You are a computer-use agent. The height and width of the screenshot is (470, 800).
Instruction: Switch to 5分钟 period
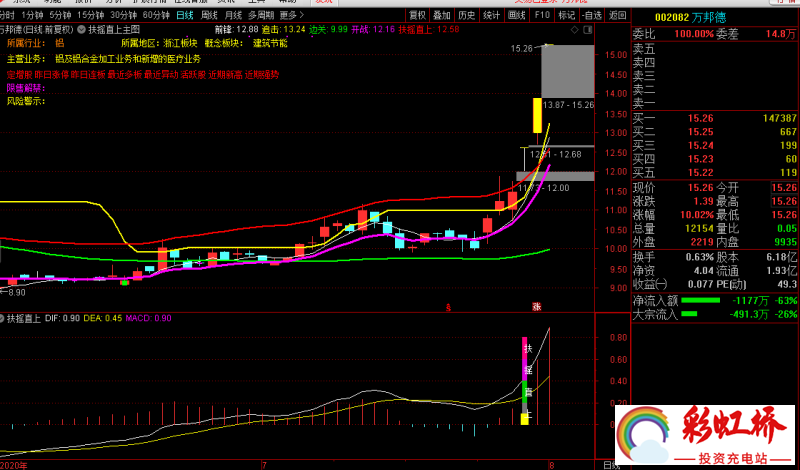click(60, 15)
